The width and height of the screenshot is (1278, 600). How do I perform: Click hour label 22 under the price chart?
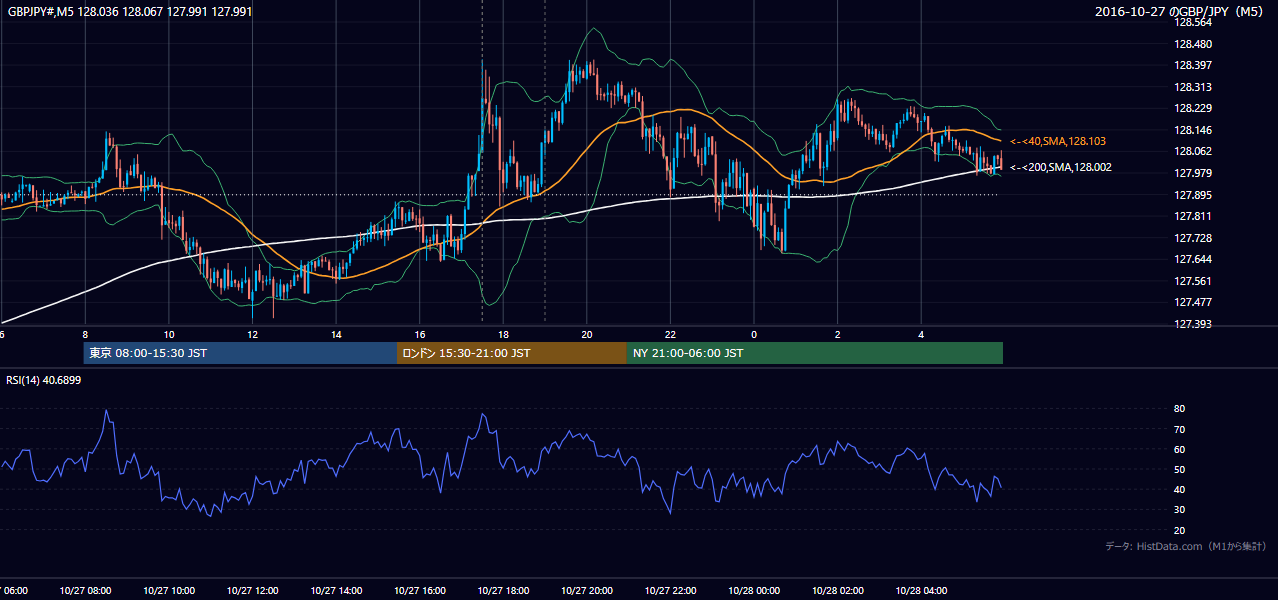(670, 334)
